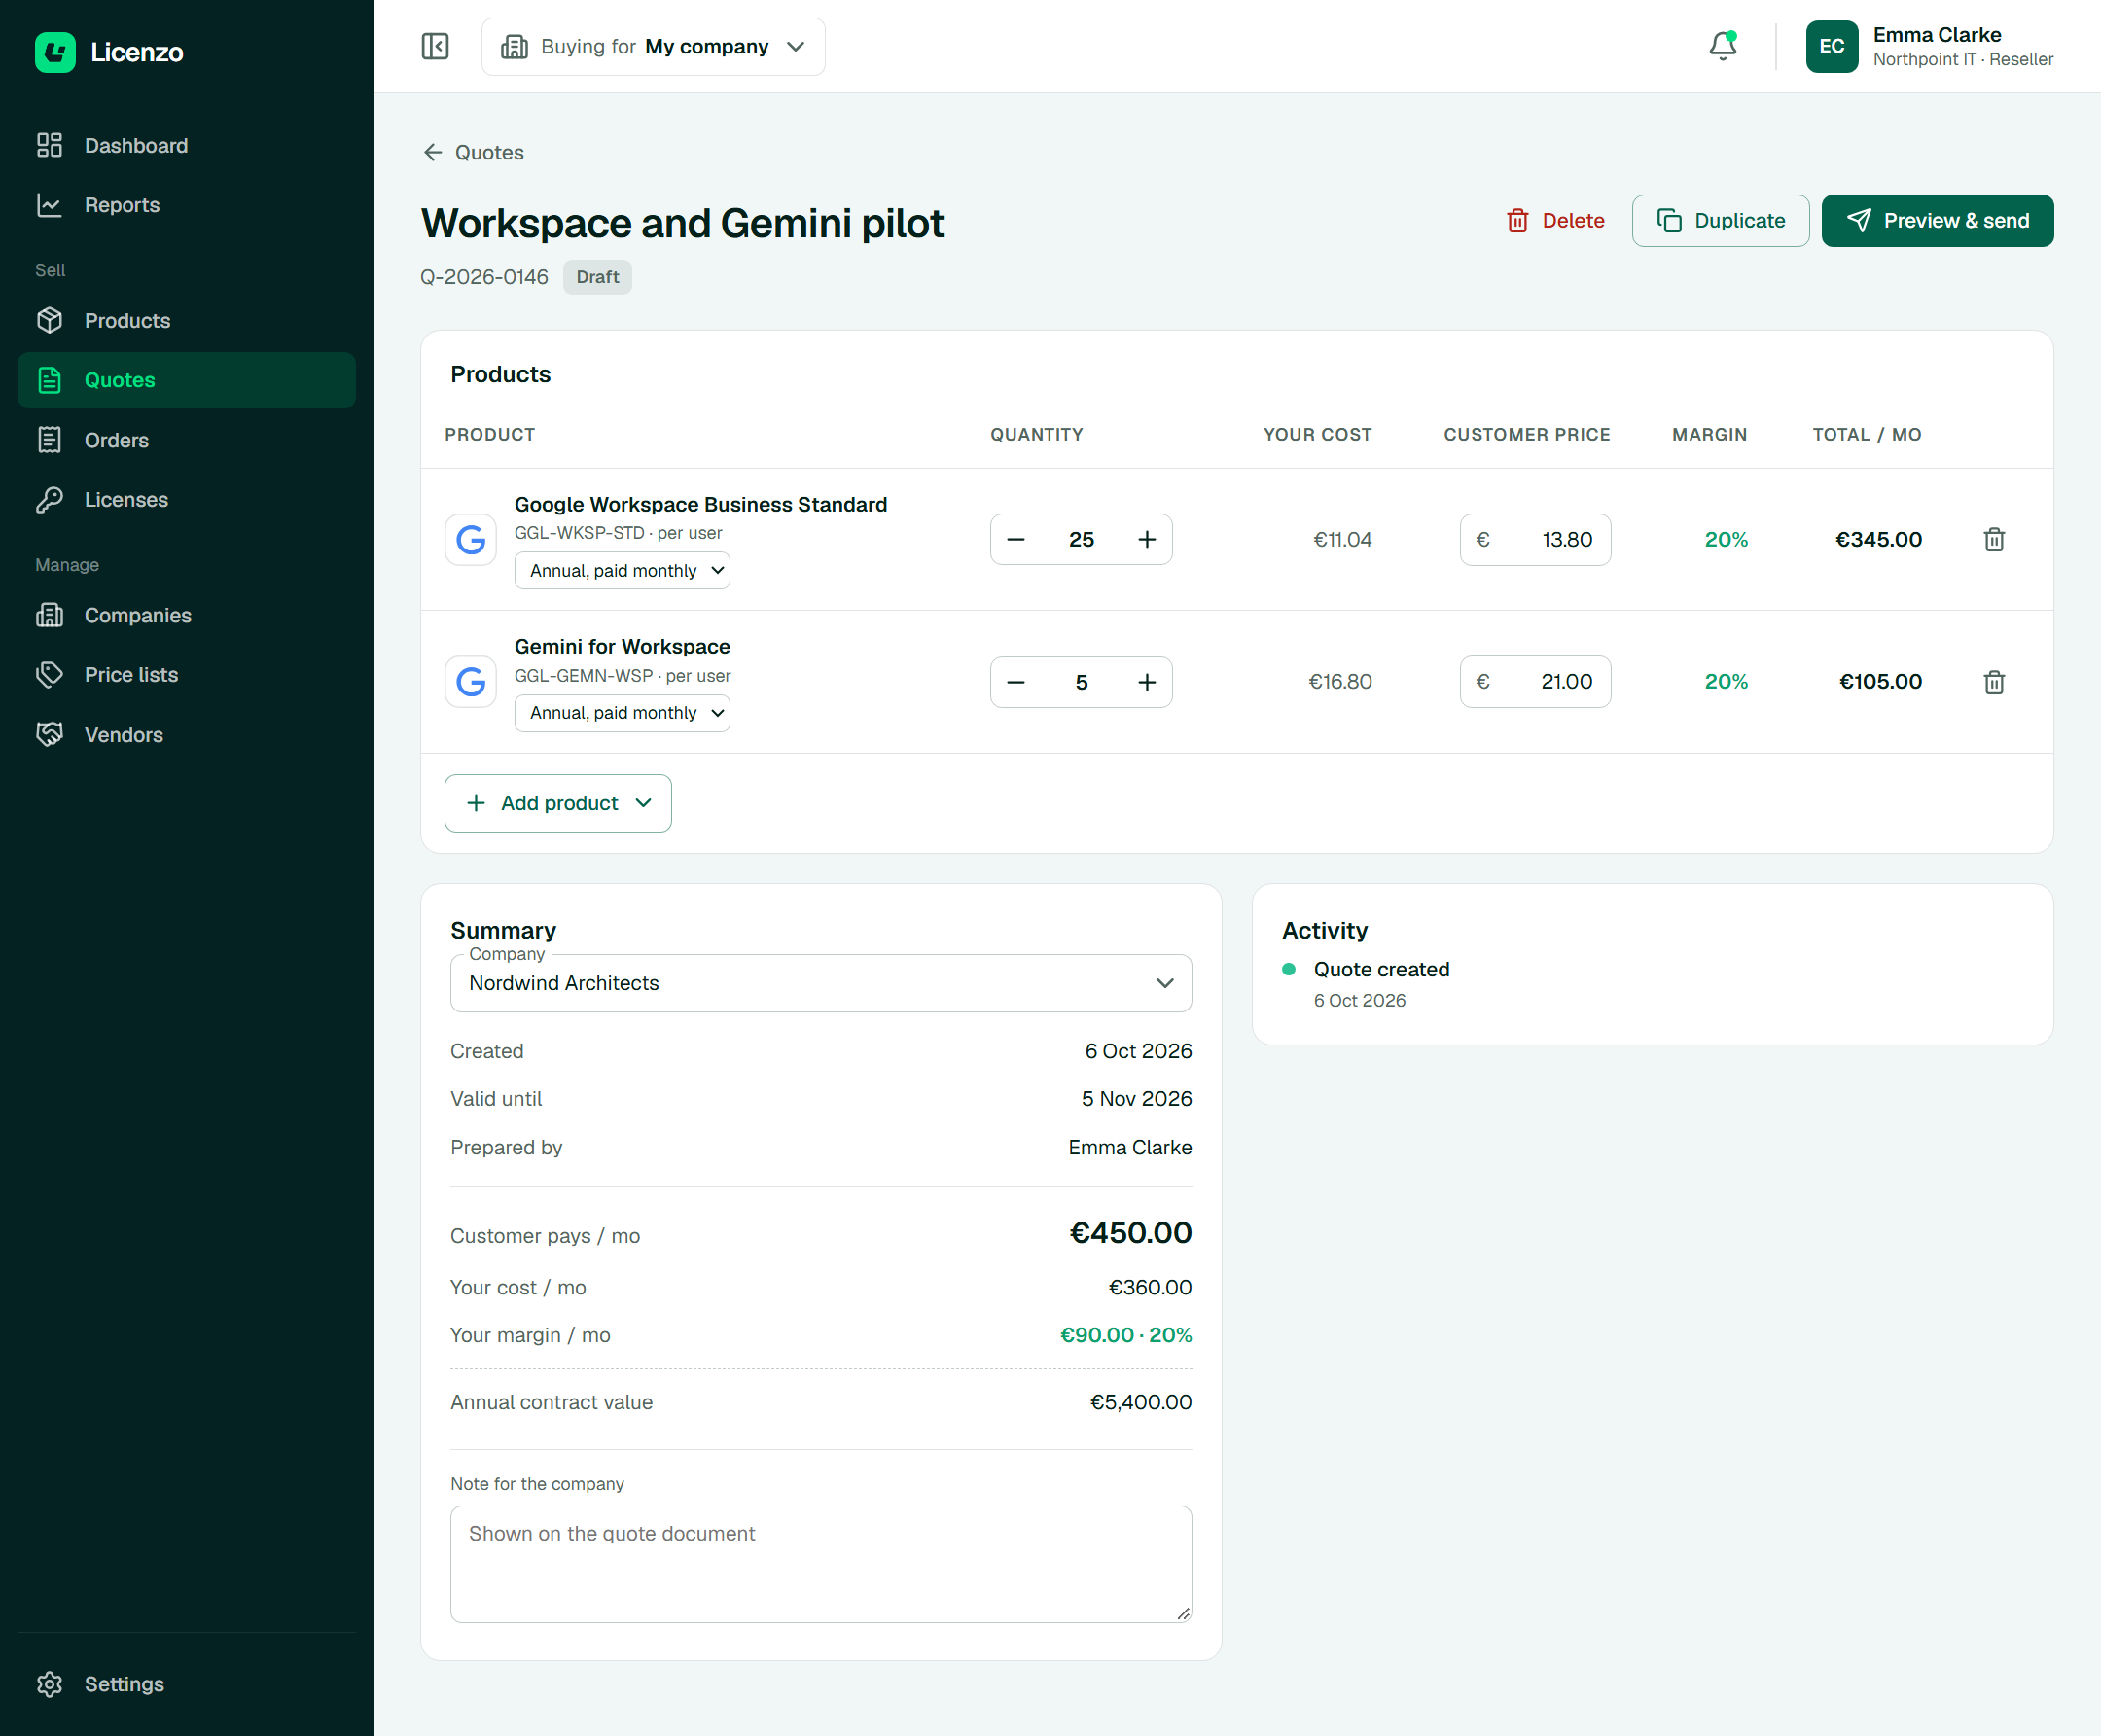Increase Gemini for Workspace quantity
2101x1736 pixels.
click(1146, 682)
